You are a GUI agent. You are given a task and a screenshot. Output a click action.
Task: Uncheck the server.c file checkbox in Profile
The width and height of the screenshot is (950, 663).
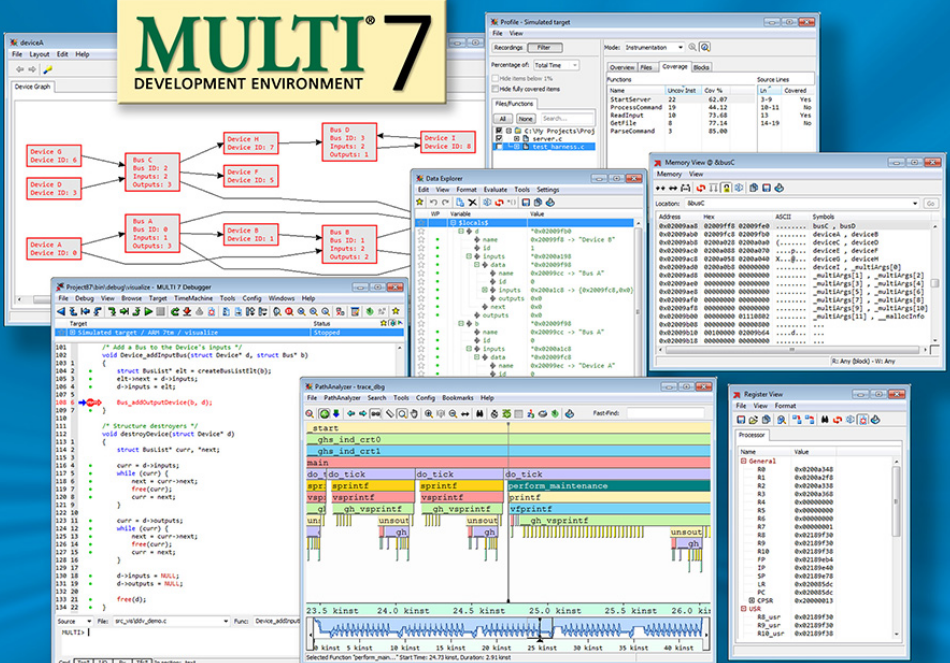(x=499, y=138)
